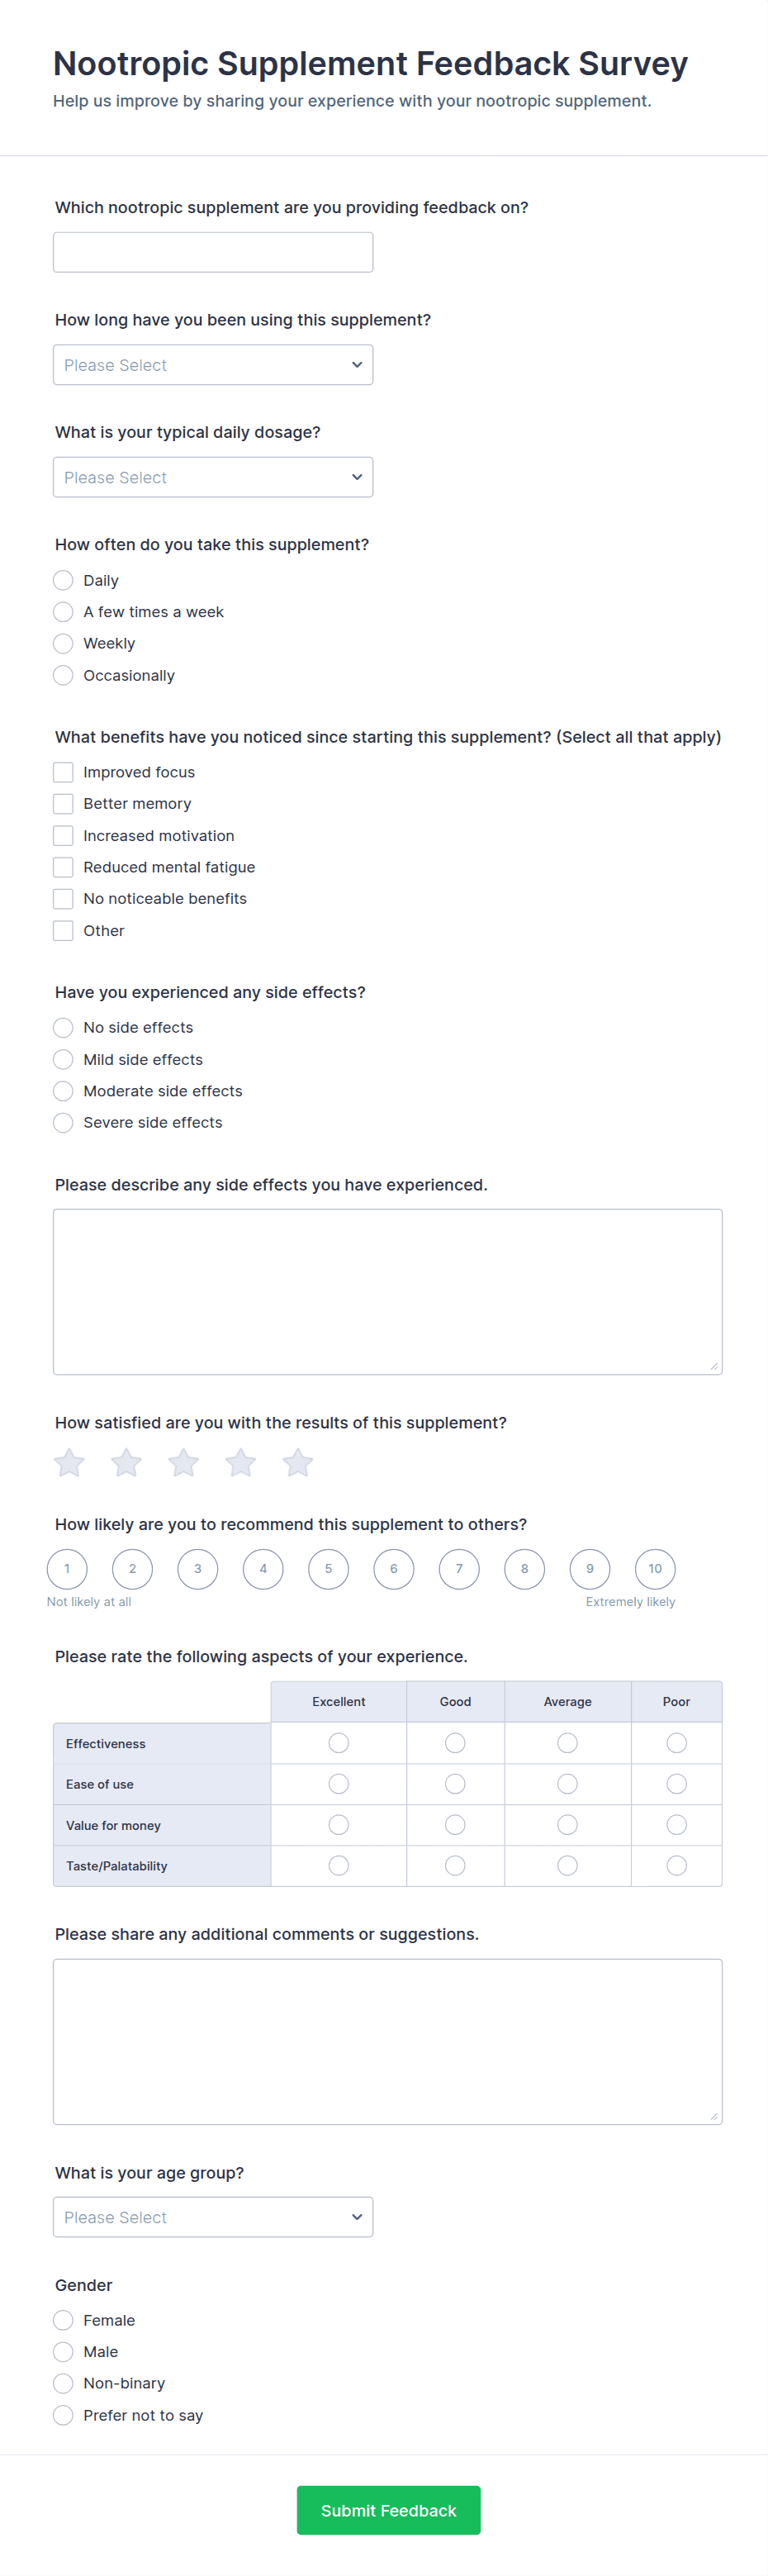Image resolution: width=768 pixels, height=2576 pixels.
Task: Choose Mild side effects option
Action: click(63, 1059)
